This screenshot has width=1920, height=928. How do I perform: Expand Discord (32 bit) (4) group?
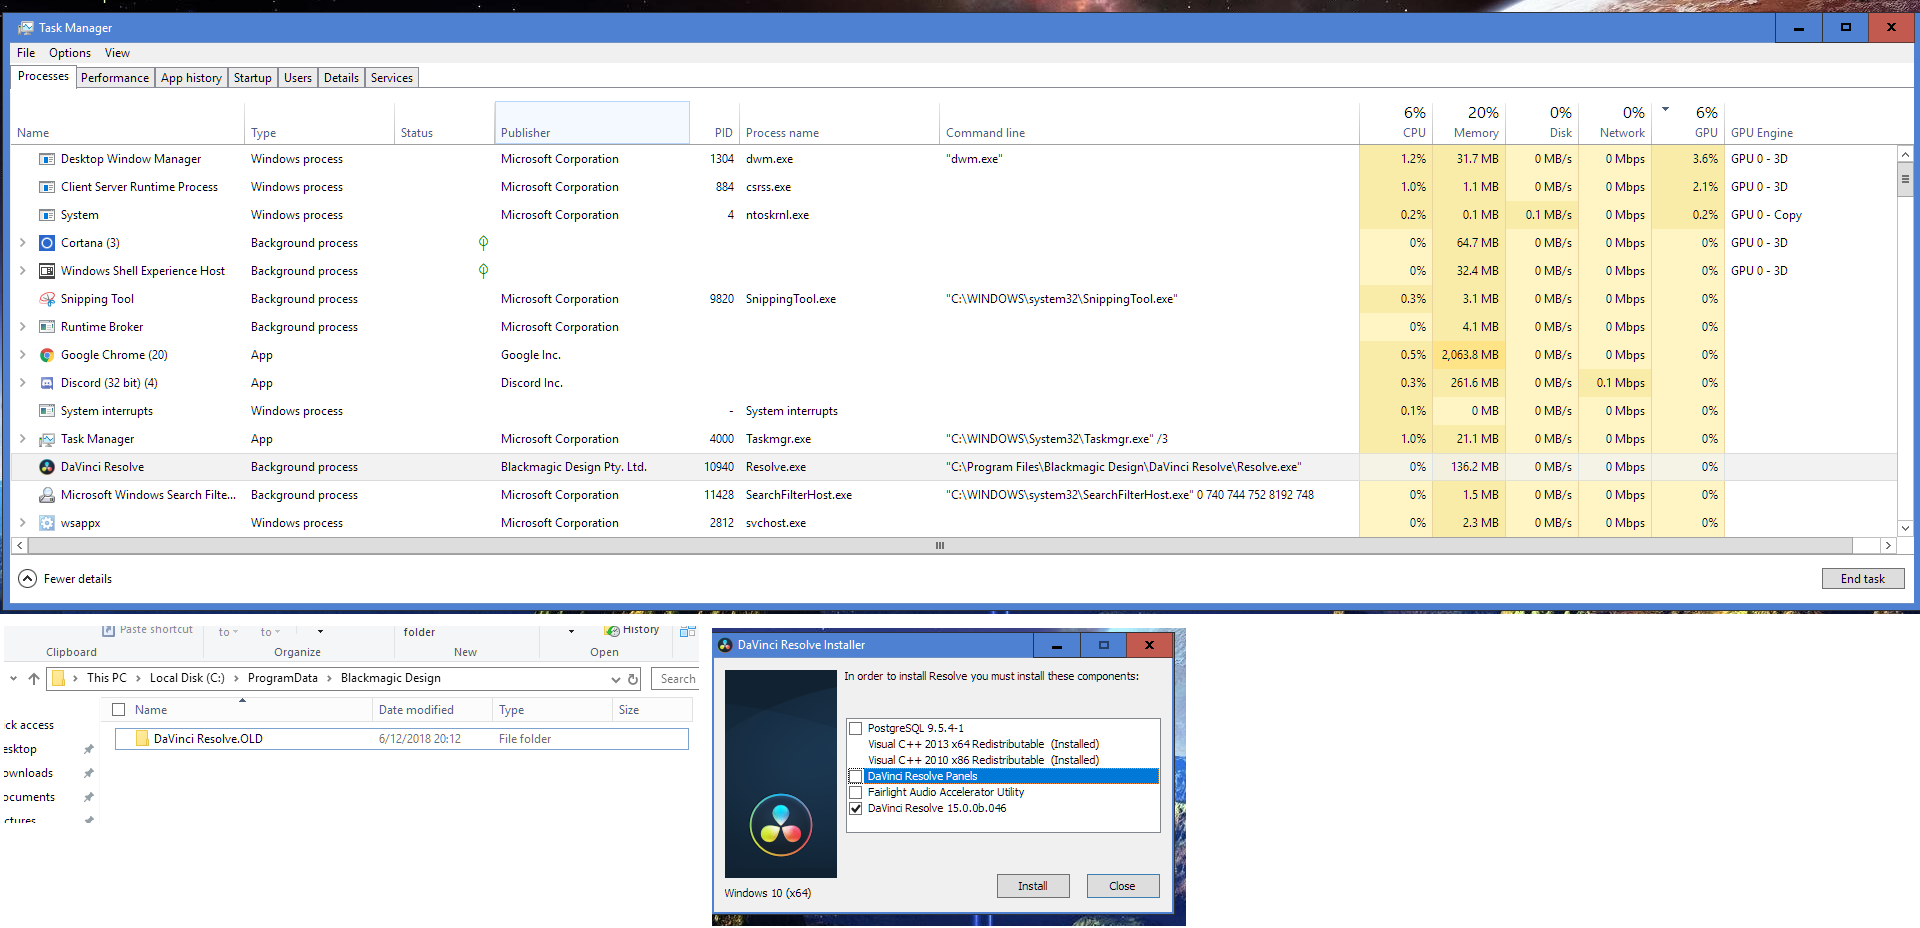point(23,383)
